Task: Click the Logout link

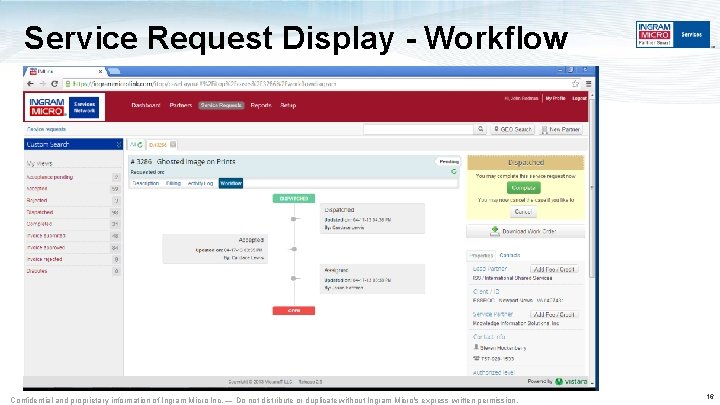Action: point(579,98)
